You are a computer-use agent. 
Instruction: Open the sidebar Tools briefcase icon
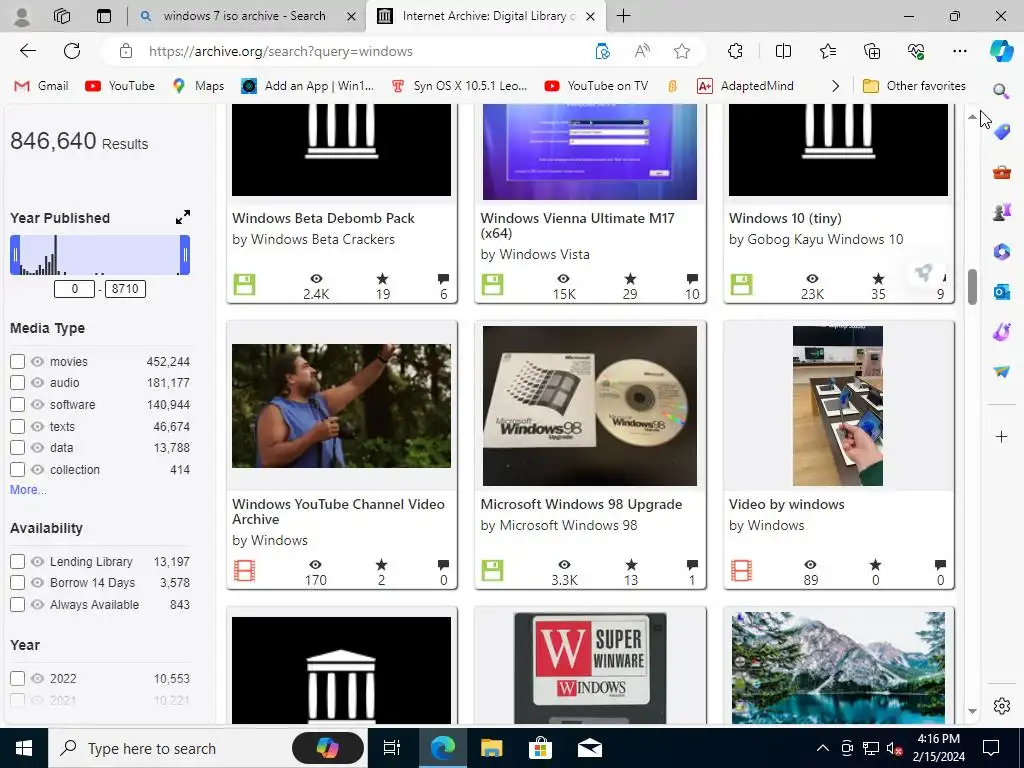coord(1001,172)
